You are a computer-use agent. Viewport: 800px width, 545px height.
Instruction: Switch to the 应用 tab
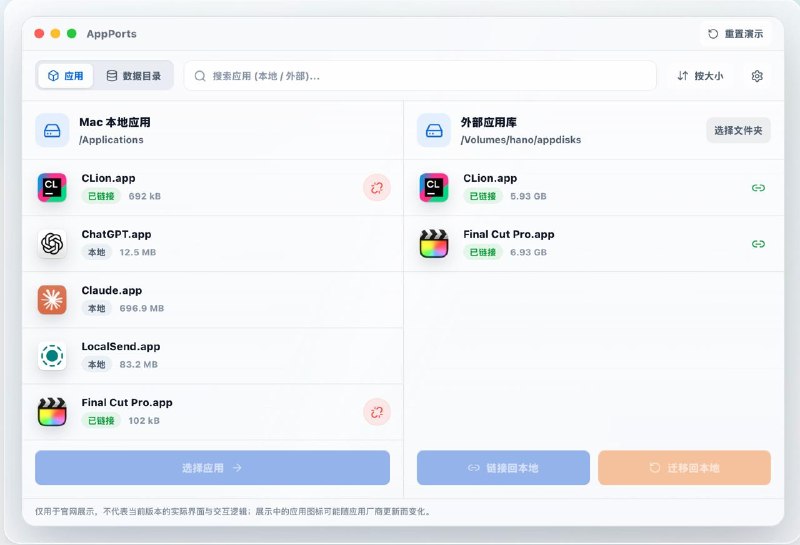(65, 76)
